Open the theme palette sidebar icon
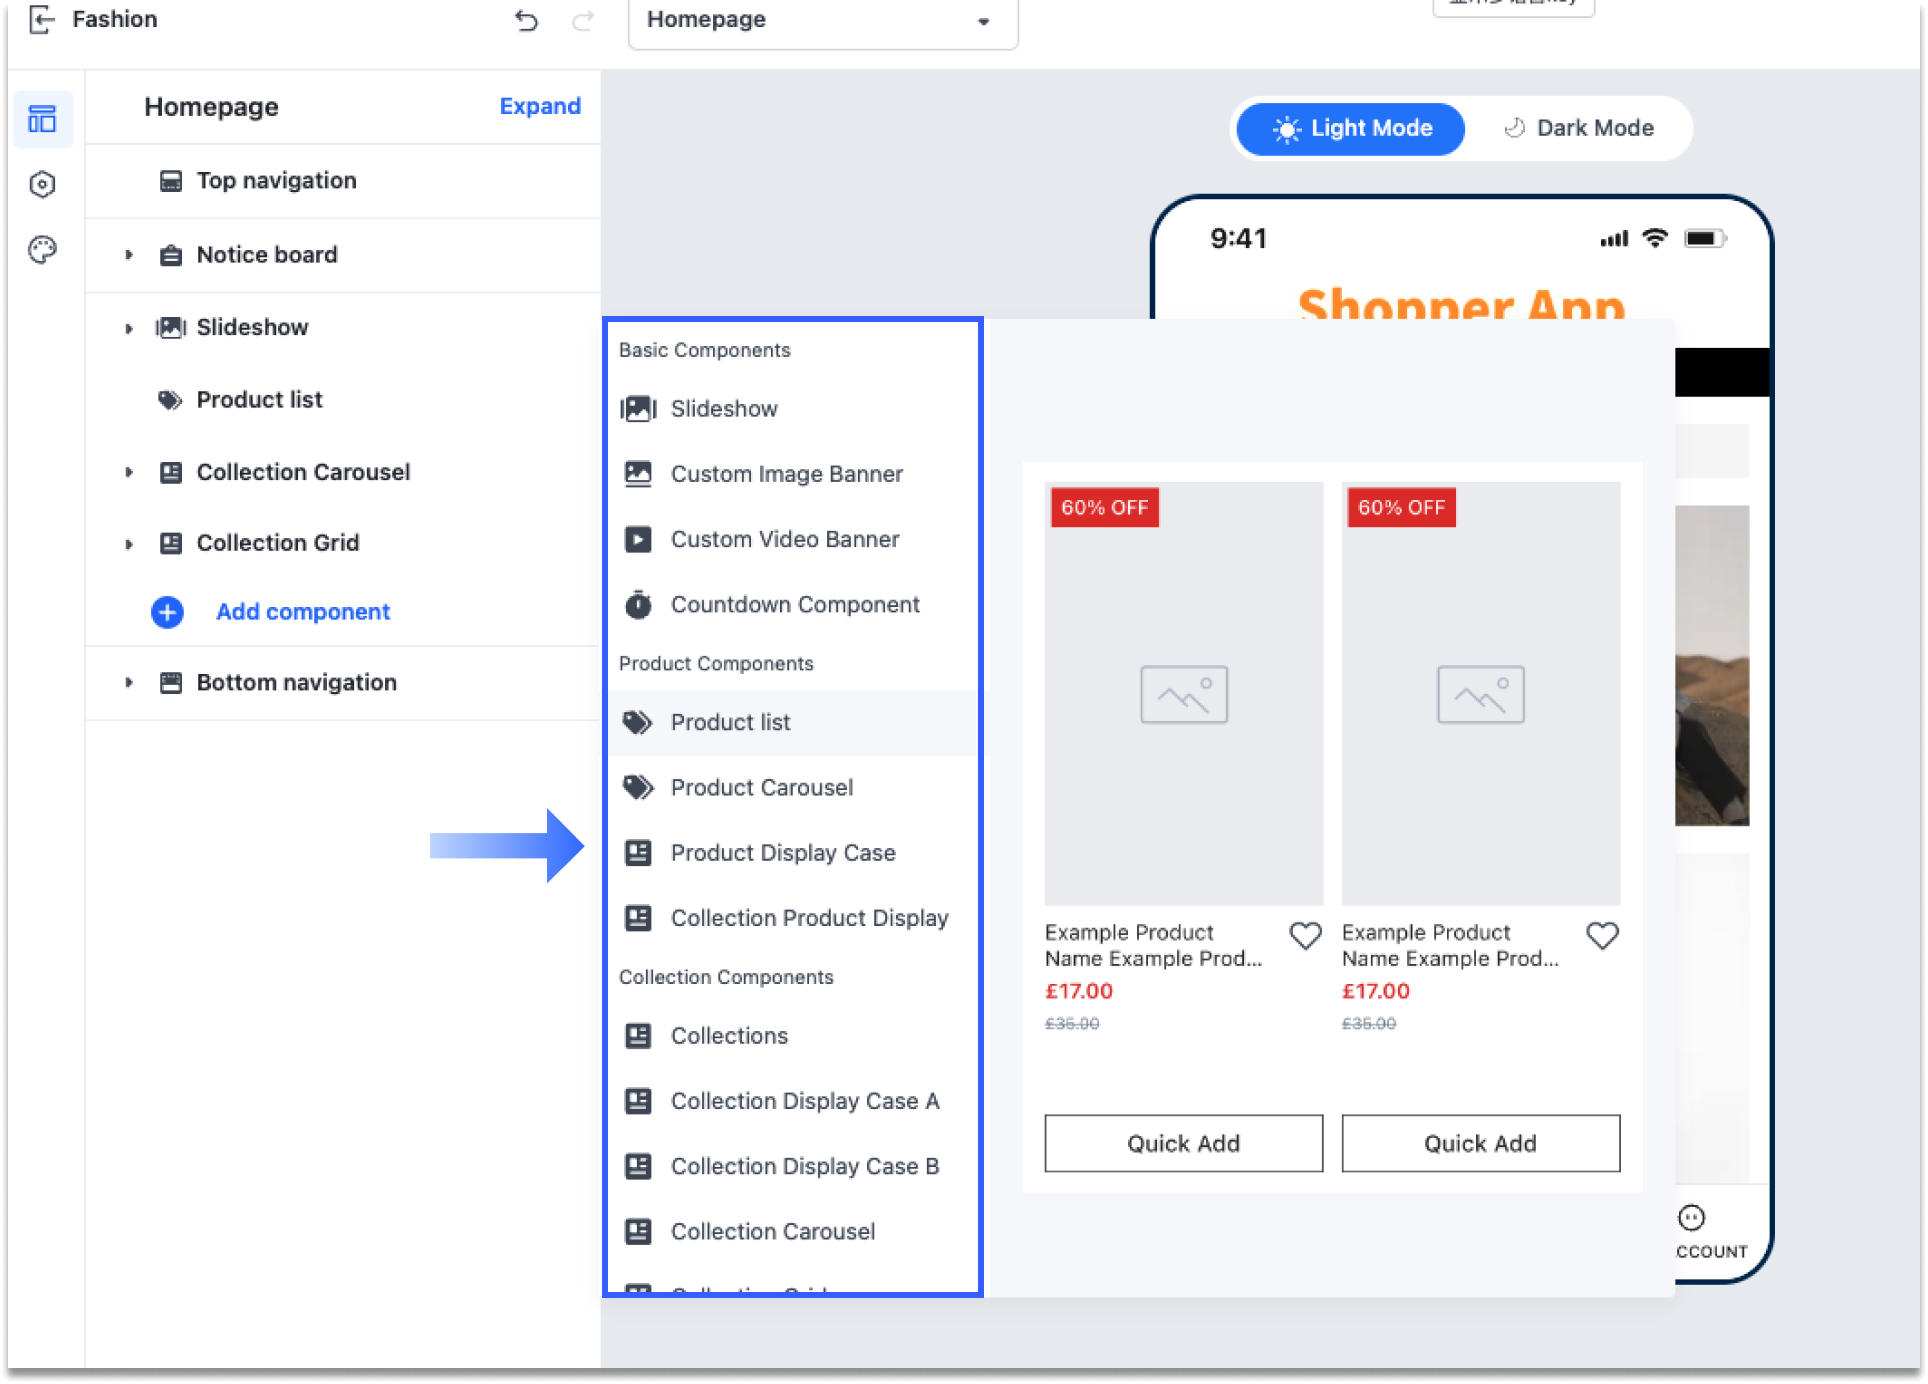1928x1384 pixels. (x=42, y=250)
